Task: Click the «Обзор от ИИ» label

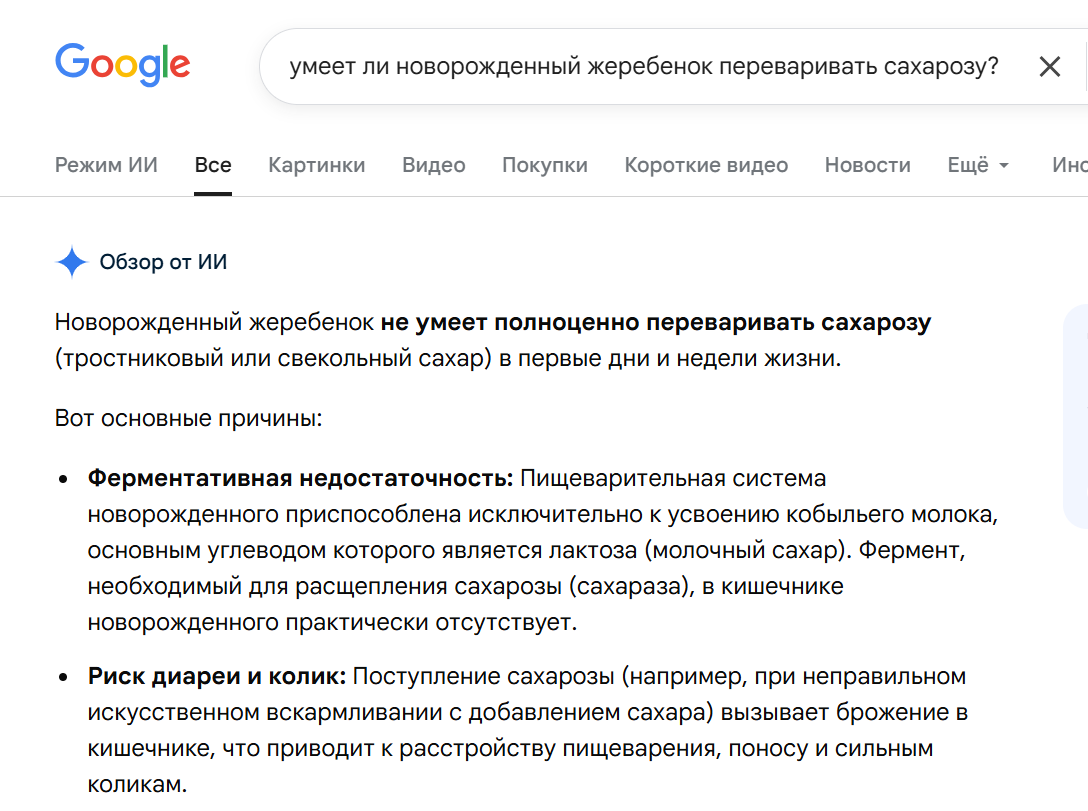Action: coord(162,262)
